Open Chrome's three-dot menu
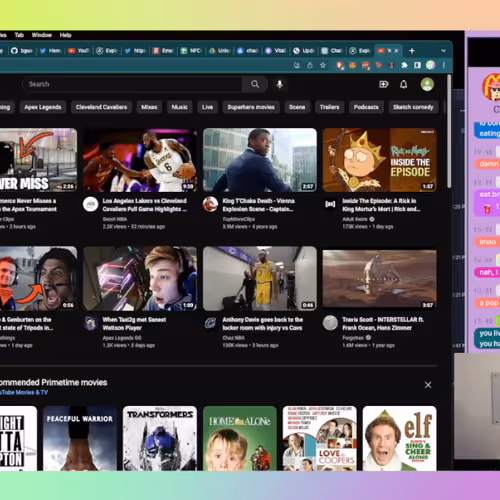Viewport: 500px width, 500px height. coord(444,65)
